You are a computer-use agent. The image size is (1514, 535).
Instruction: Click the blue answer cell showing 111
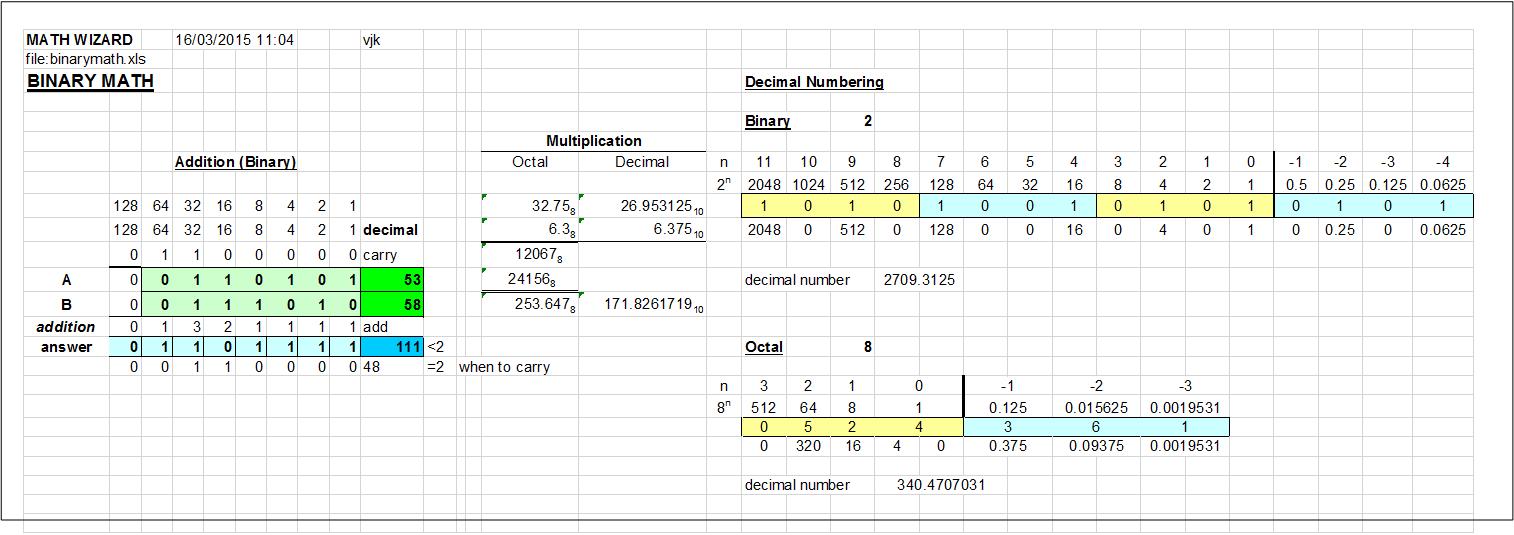[392, 347]
